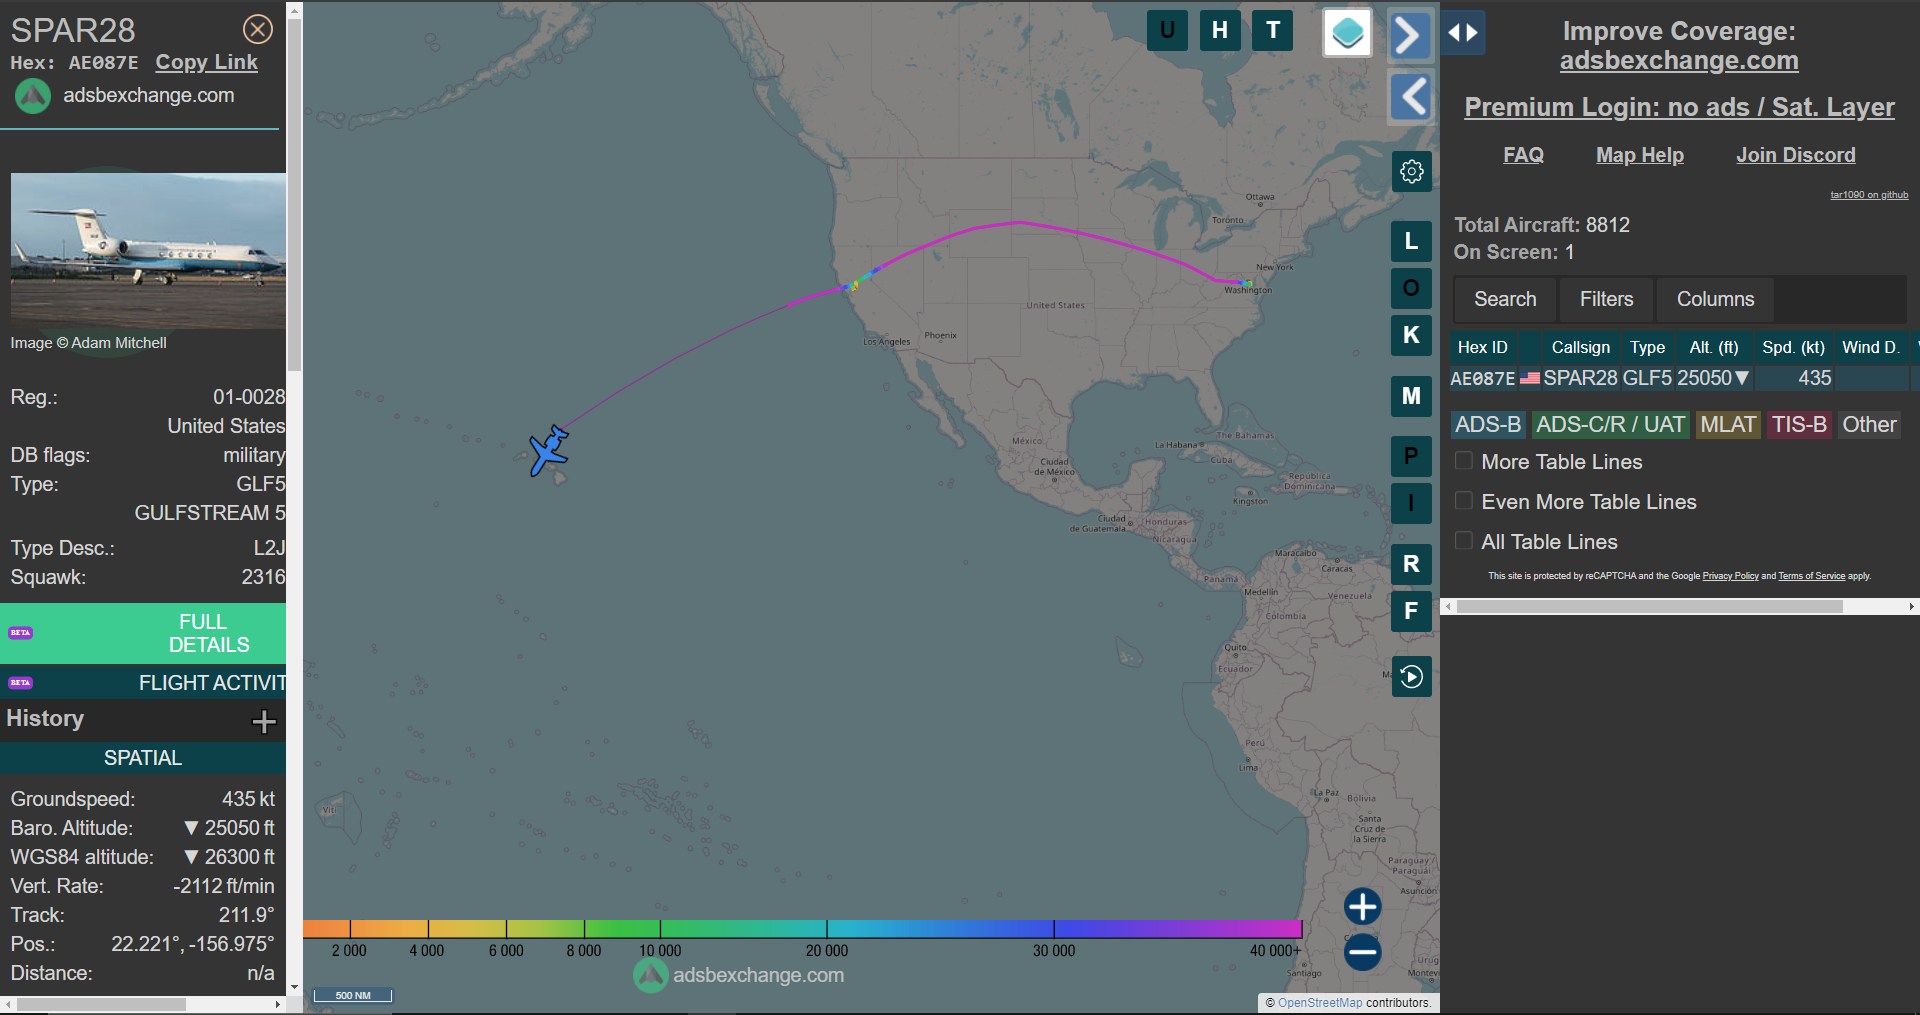Zoom out the map with minus button
1920x1015 pixels.
[1362, 952]
